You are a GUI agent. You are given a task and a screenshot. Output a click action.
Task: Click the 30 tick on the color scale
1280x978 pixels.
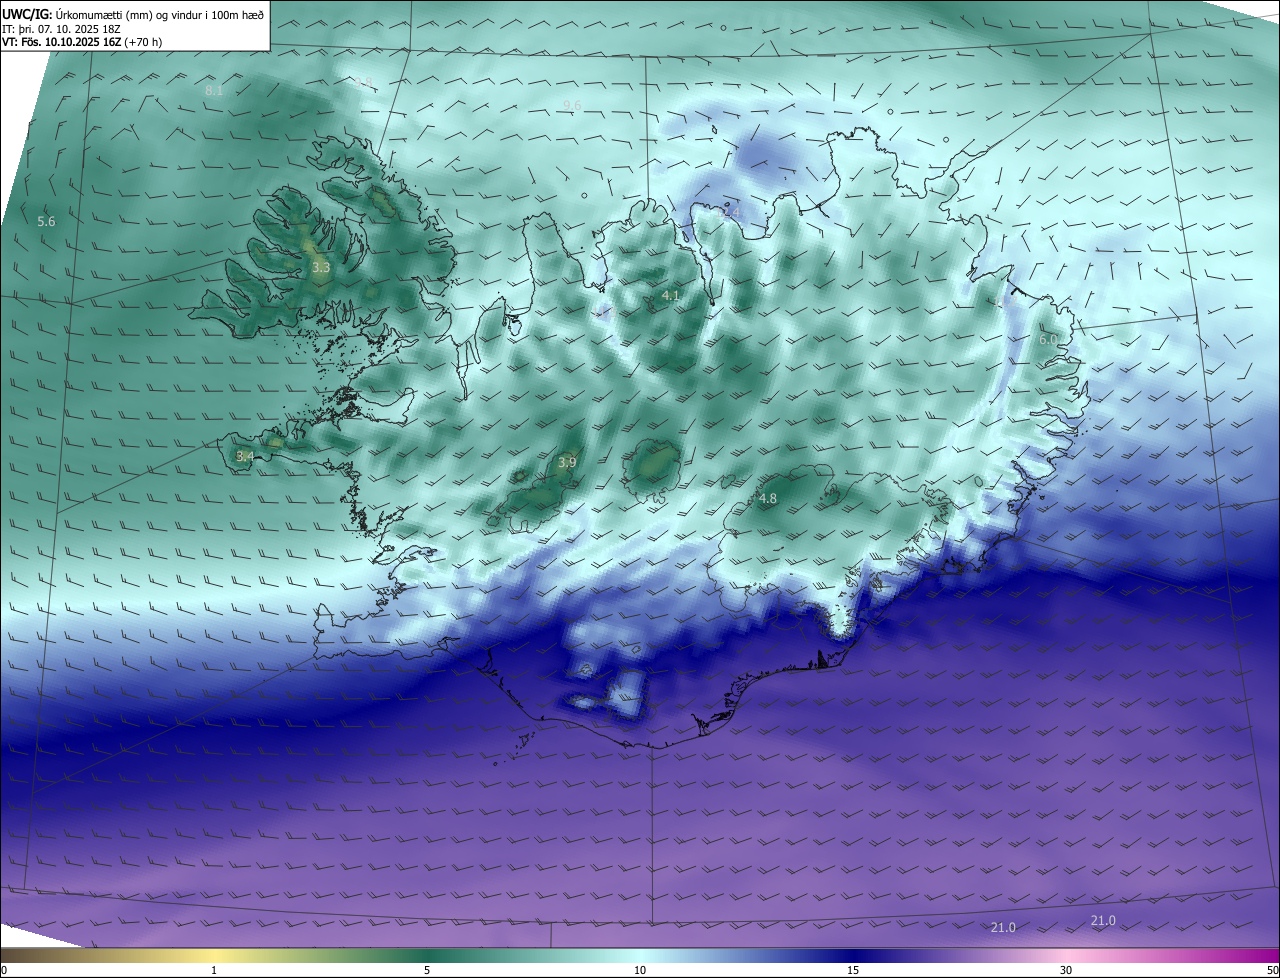tap(1066, 970)
